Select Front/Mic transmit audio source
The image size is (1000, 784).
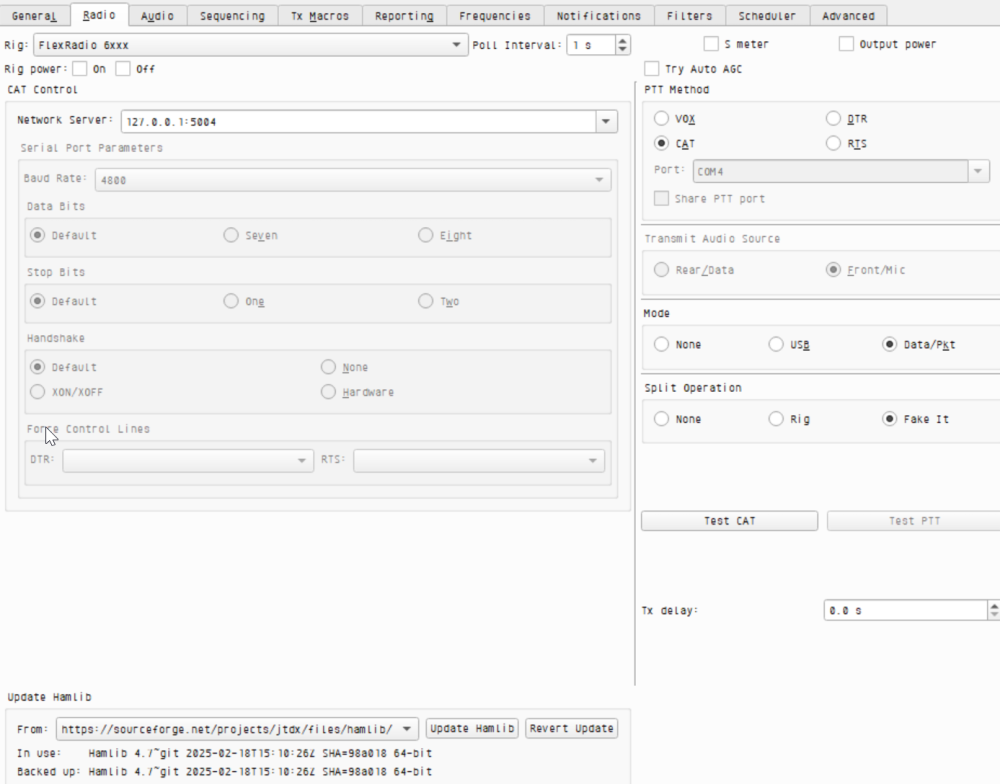coord(833,270)
